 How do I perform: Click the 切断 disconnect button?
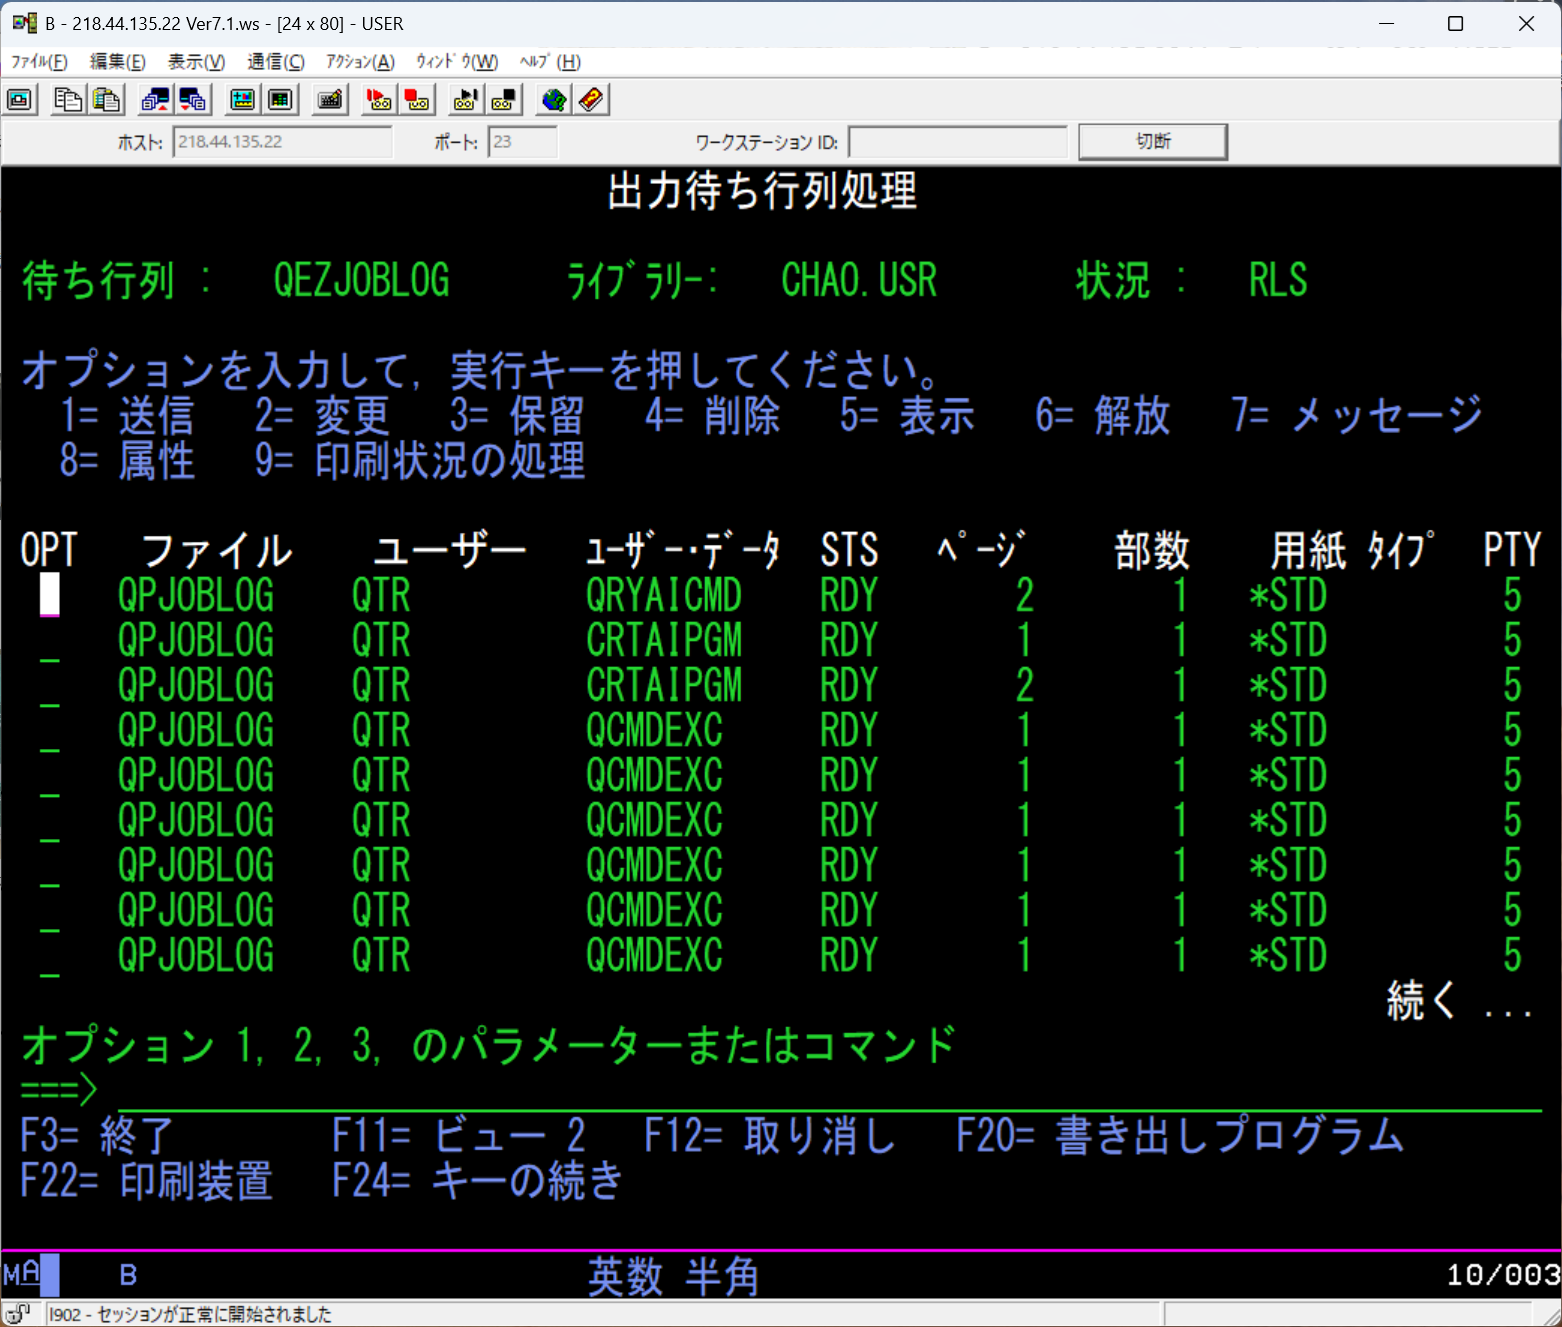tap(1153, 142)
